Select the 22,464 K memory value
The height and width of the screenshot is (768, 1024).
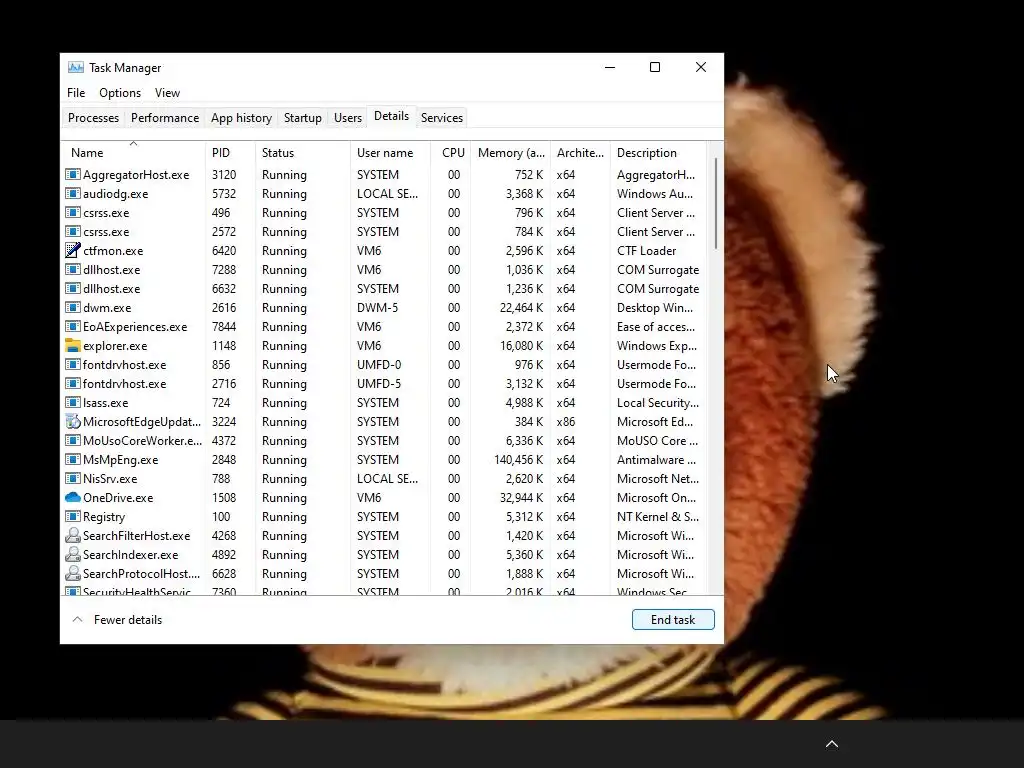click(521, 308)
